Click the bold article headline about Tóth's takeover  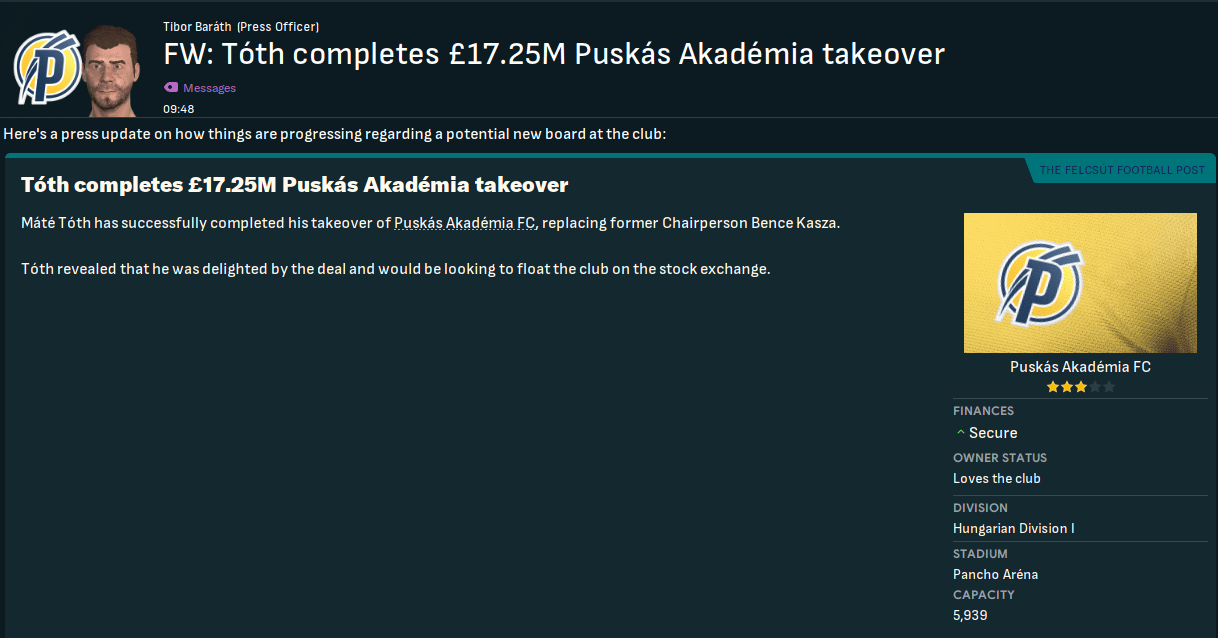point(294,185)
